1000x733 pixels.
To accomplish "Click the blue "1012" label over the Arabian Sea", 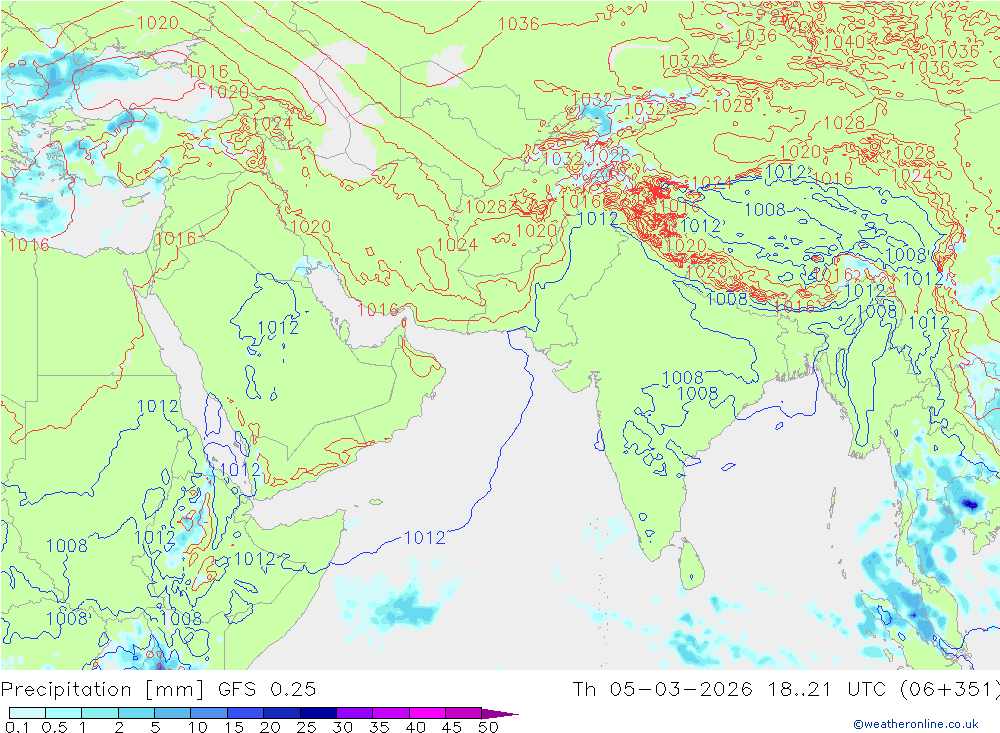I will tap(425, 538).
